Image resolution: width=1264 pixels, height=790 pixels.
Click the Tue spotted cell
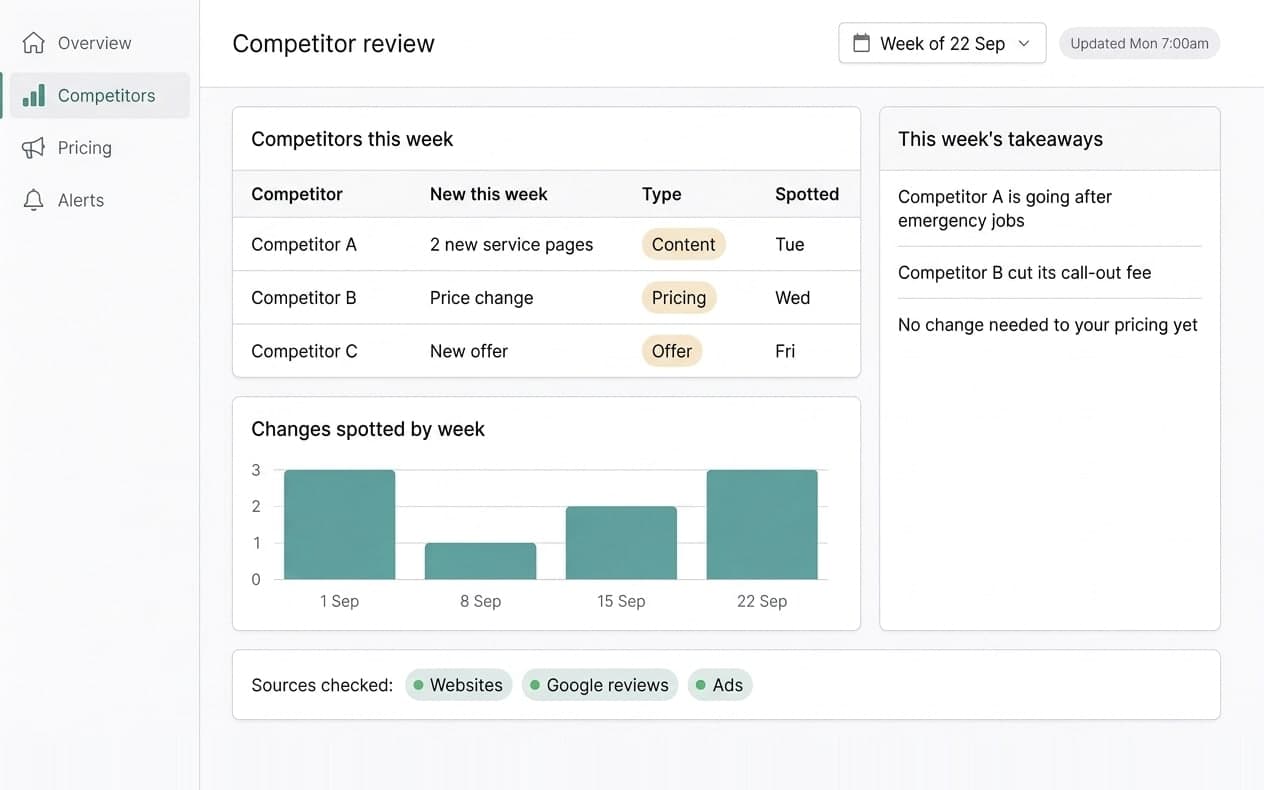click(x=790, y=244)
